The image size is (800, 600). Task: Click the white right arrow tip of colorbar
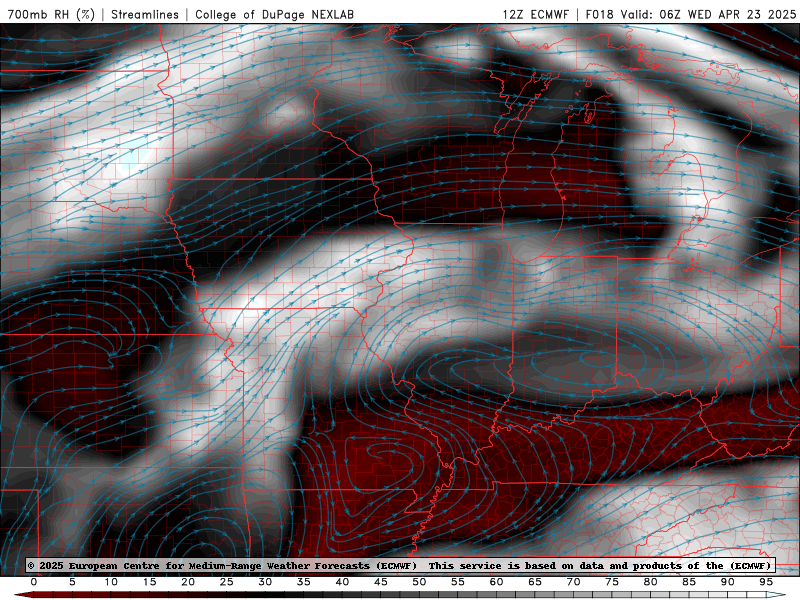tap(776, 595)
